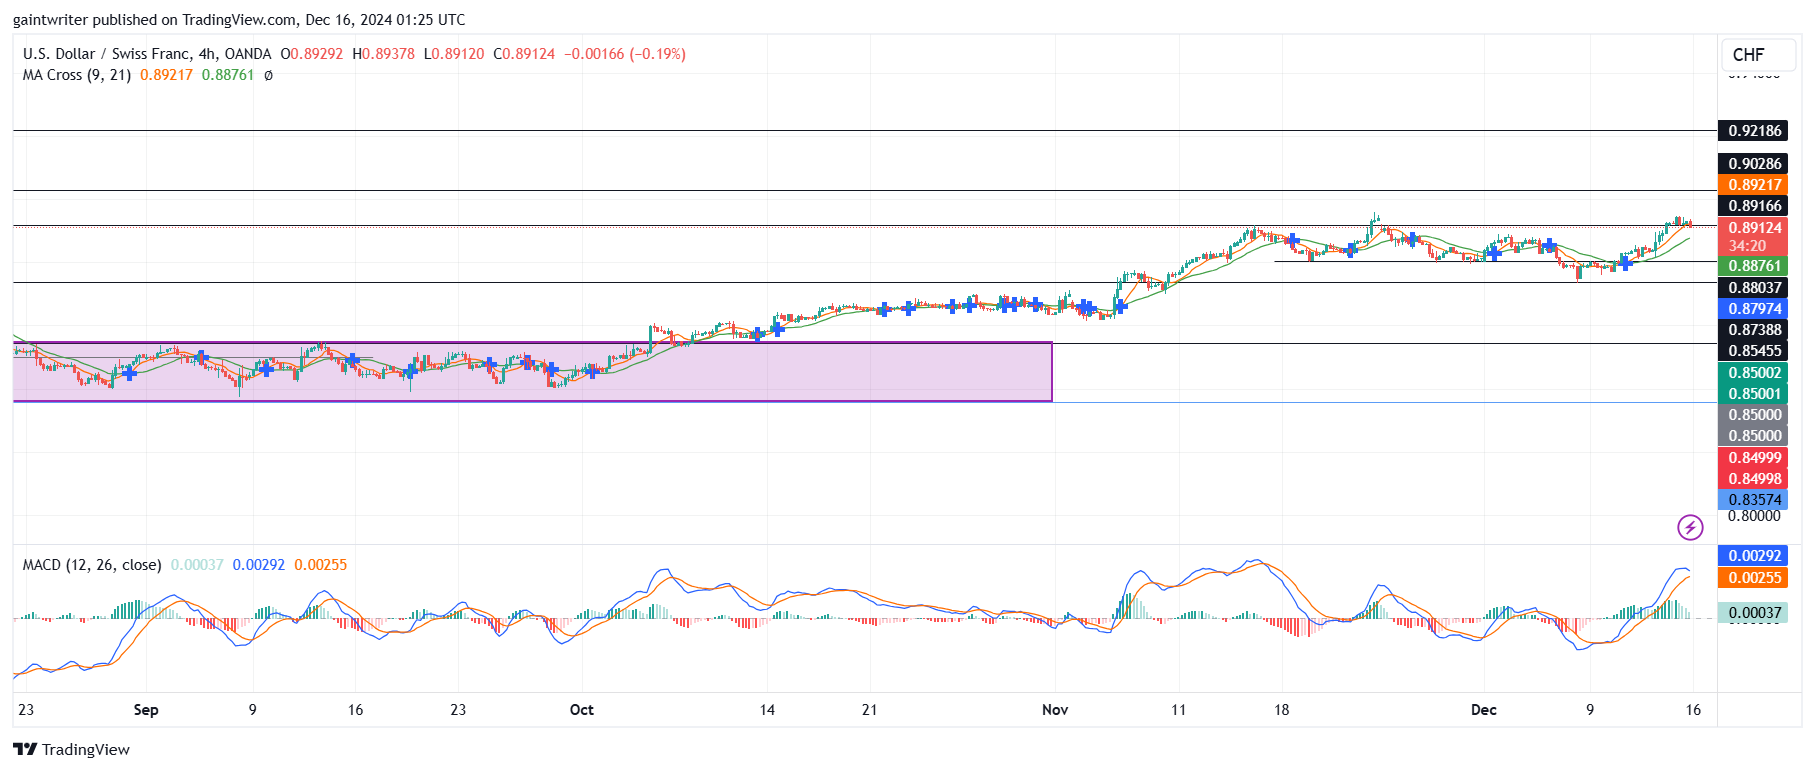
Task: Click the MACD (12, 26, close) indicator label
Action: click(92, 565)
